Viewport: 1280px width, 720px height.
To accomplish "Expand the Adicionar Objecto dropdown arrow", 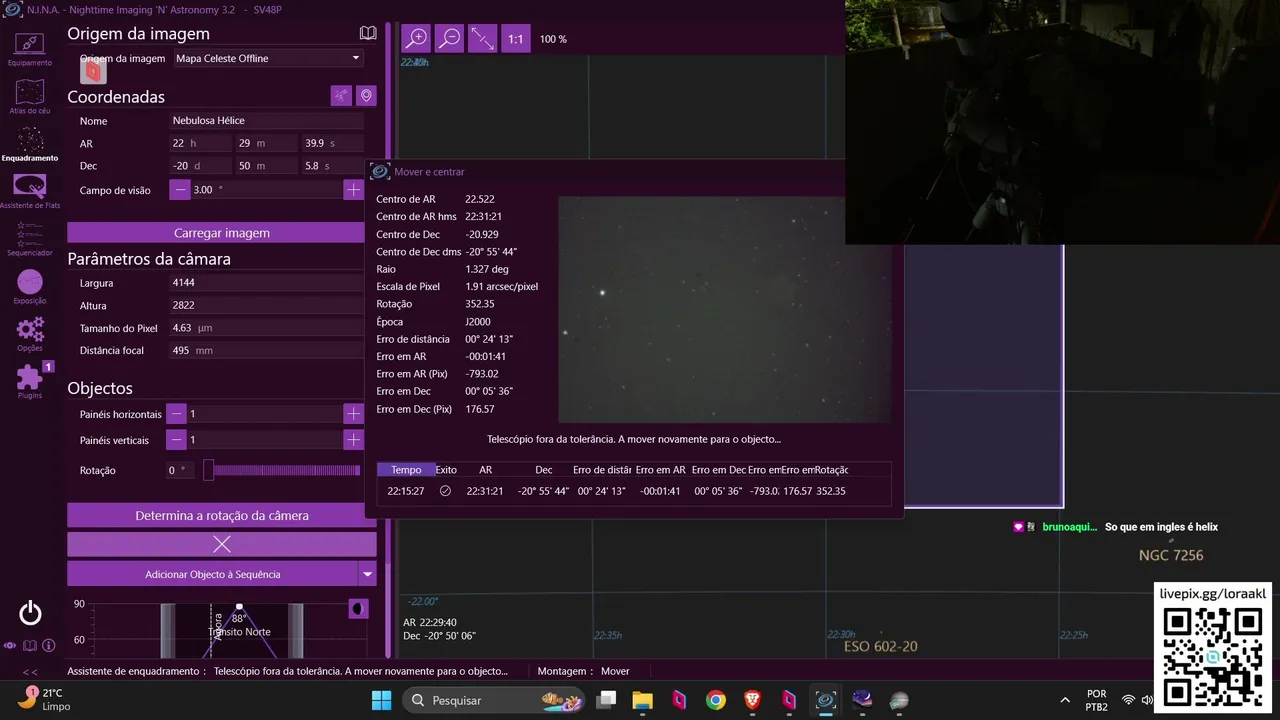I will click(368, 574).
